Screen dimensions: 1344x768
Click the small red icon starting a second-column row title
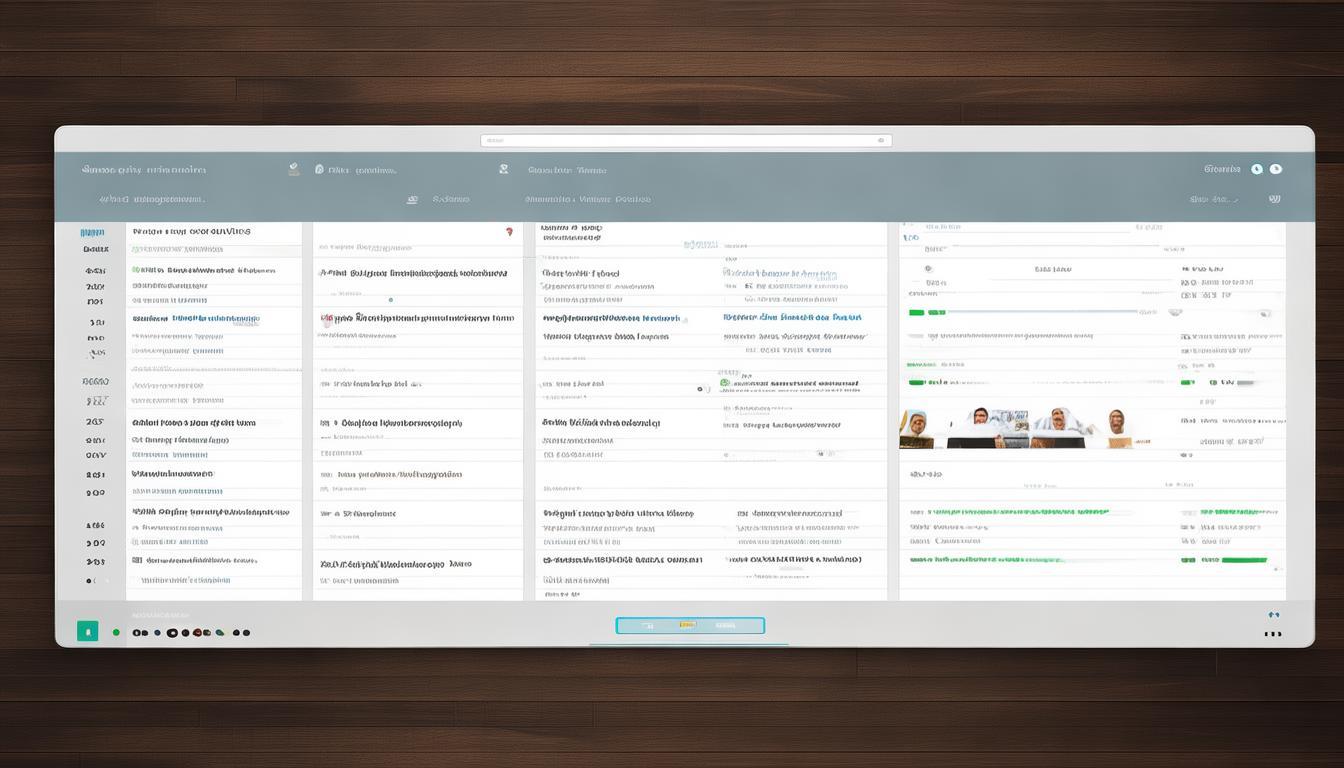(x=326, y=319)
